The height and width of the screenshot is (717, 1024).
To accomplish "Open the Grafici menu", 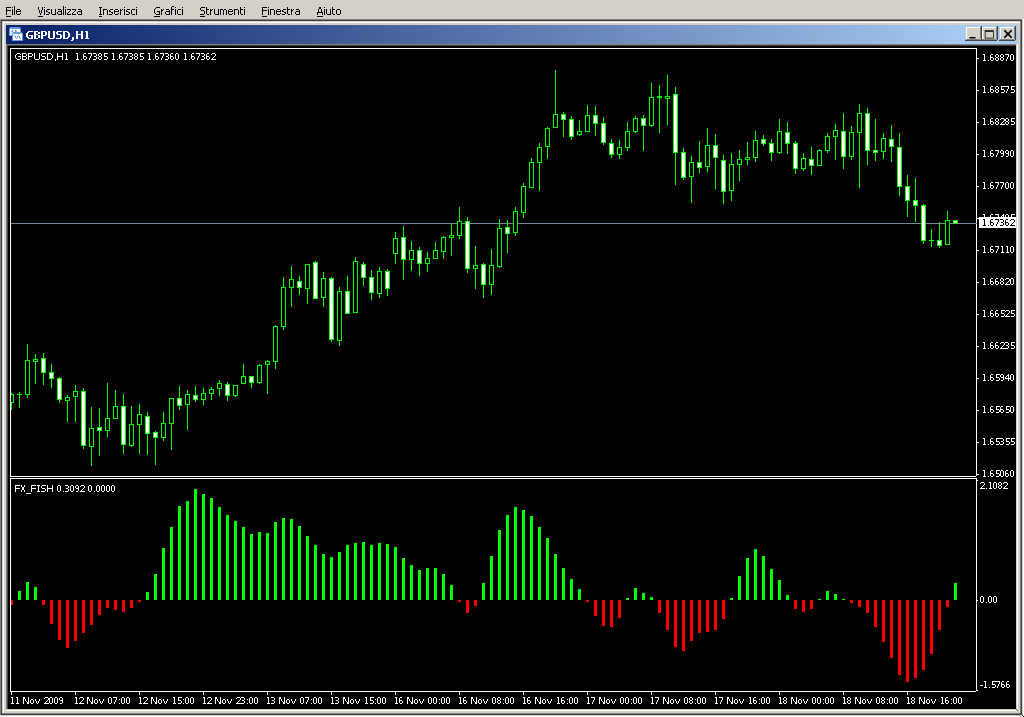I will pyautogui.click(x=168, y=11).
